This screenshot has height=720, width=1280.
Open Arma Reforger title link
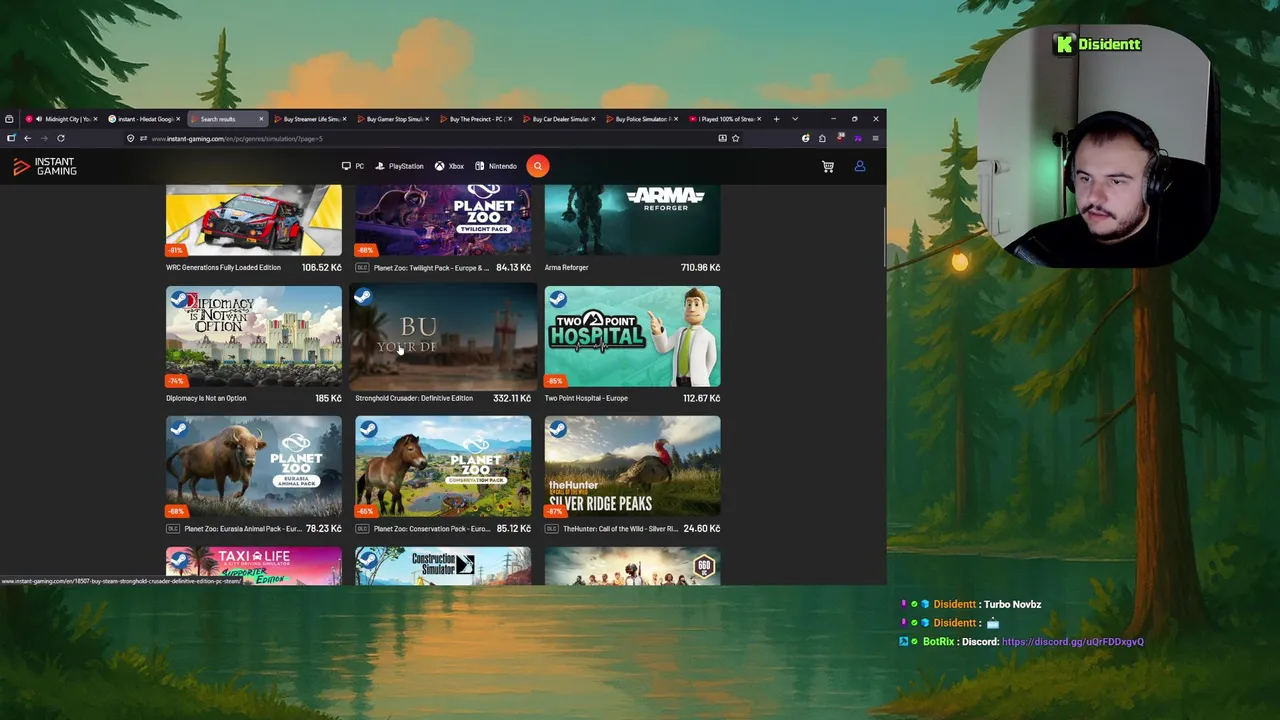pos(566,268)
